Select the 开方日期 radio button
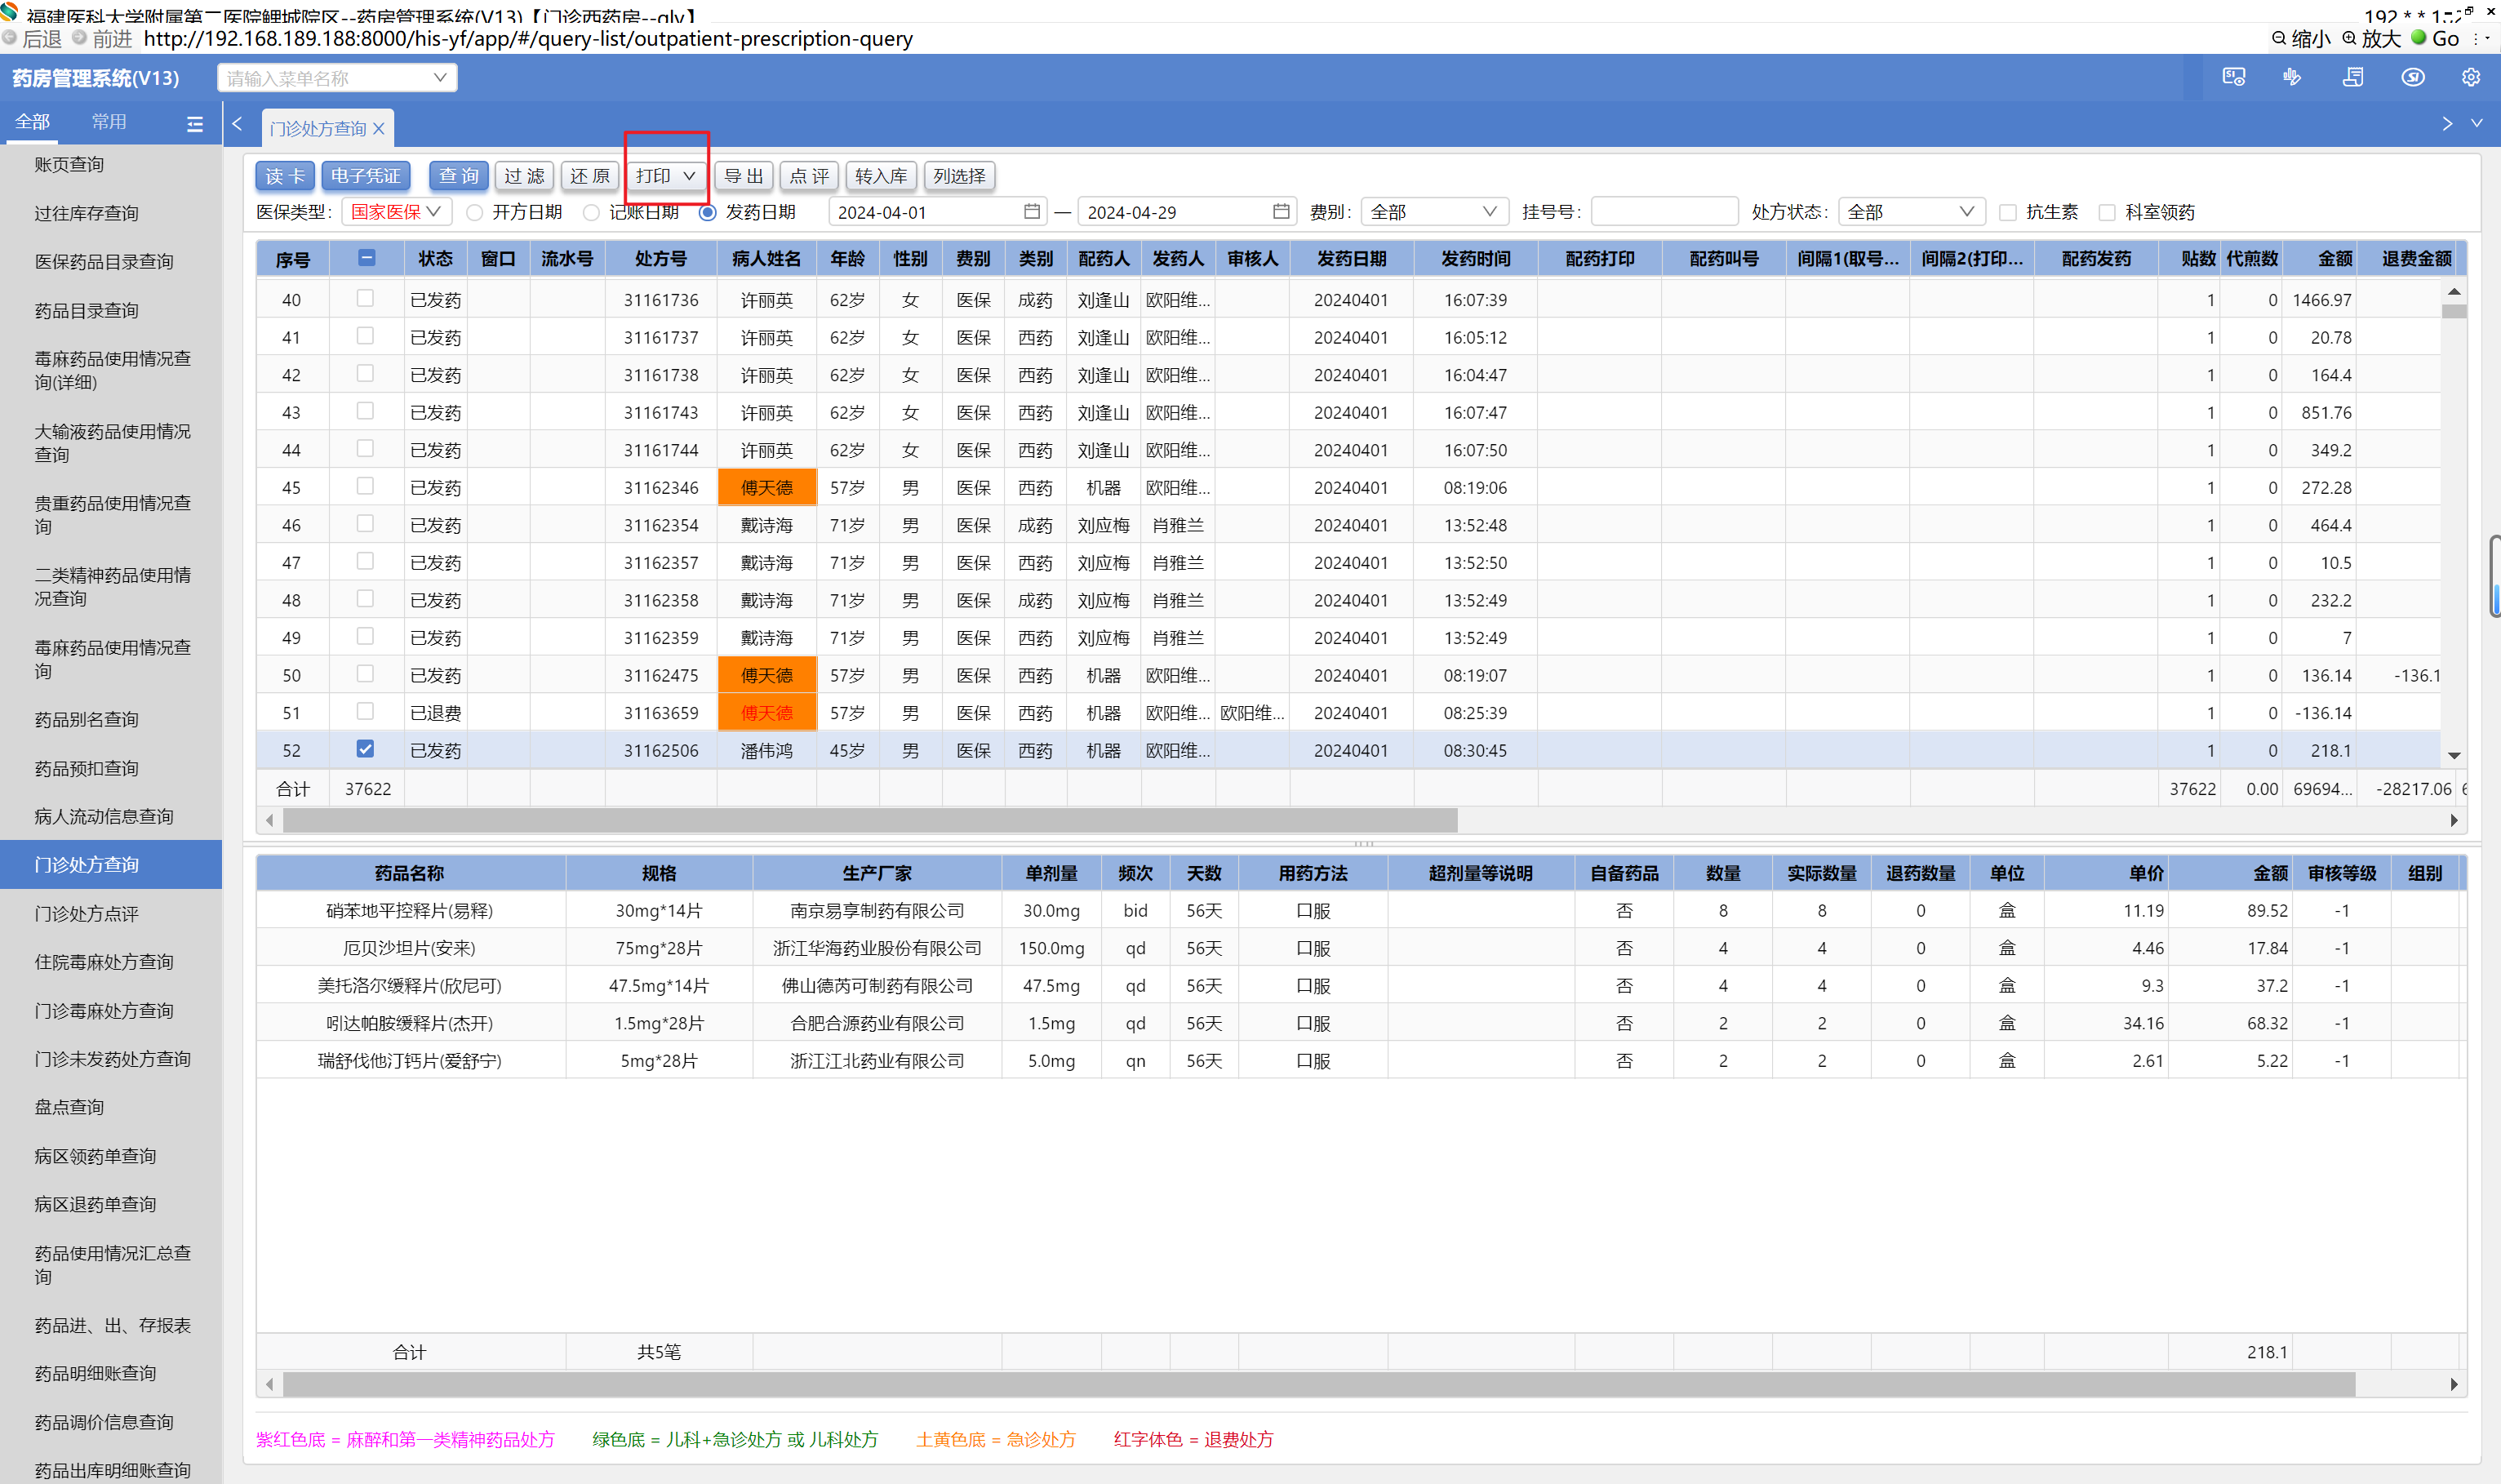Image resolution: width=2501 pixels, height=1484 pixels. point(476,212)
